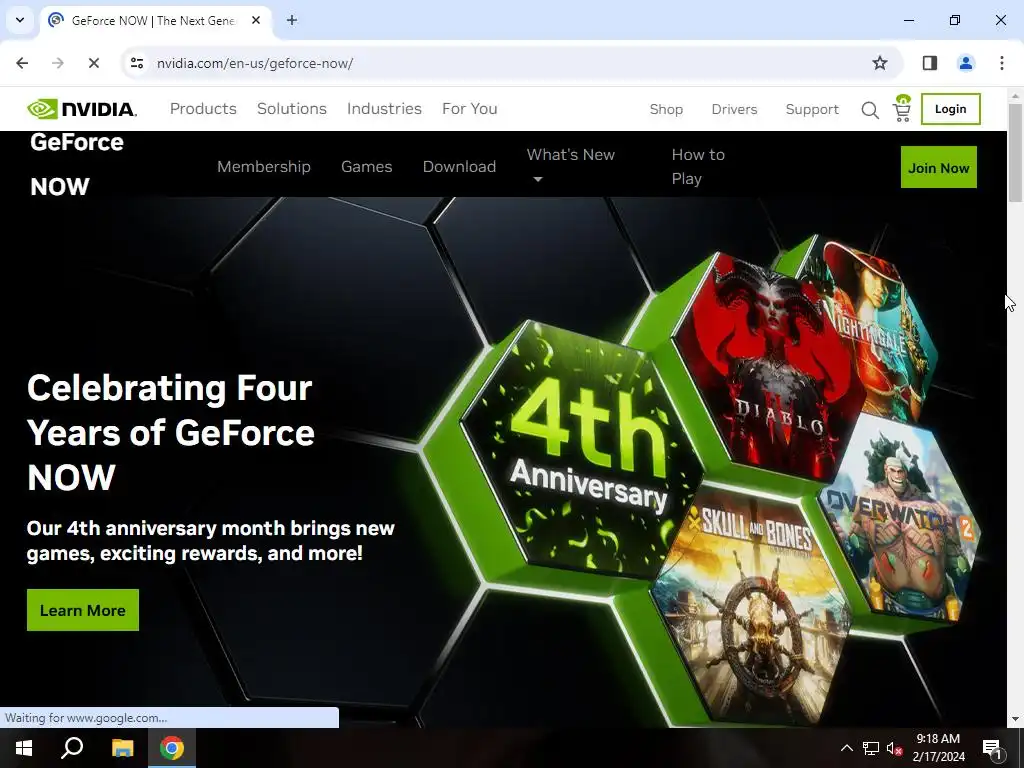Open File Explorer from taskbar
The width and height of the screenshot is (1024, 768).
[x=122, y=748]
